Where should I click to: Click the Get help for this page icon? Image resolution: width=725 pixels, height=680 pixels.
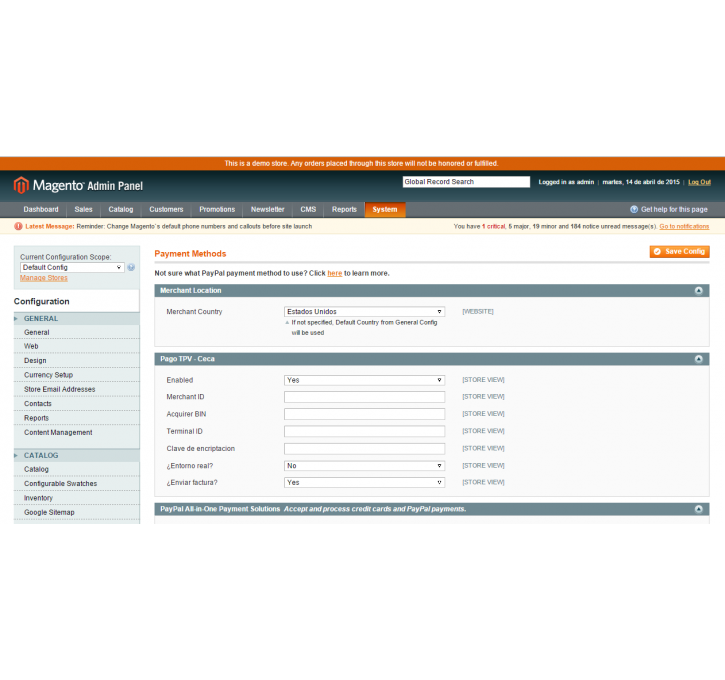coord(634,209)
